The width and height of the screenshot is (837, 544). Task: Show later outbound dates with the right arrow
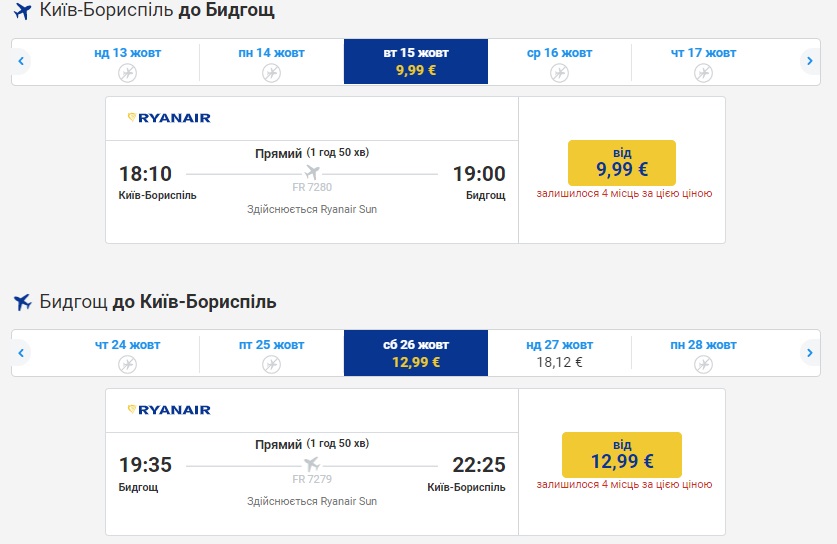[x=809, y=61]
